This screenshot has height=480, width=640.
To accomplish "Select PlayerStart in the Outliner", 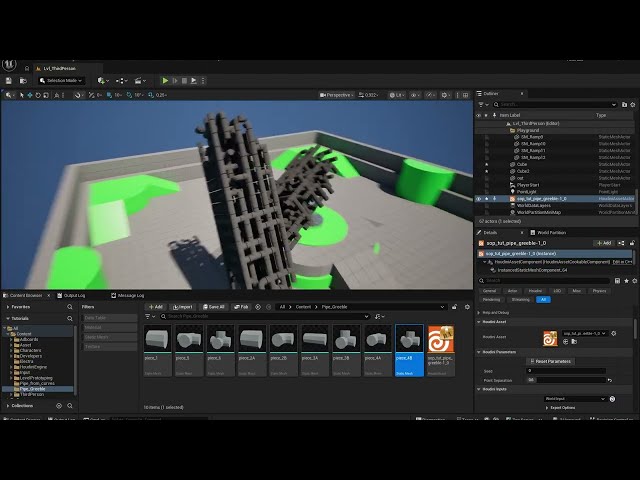I will (527, 185).
